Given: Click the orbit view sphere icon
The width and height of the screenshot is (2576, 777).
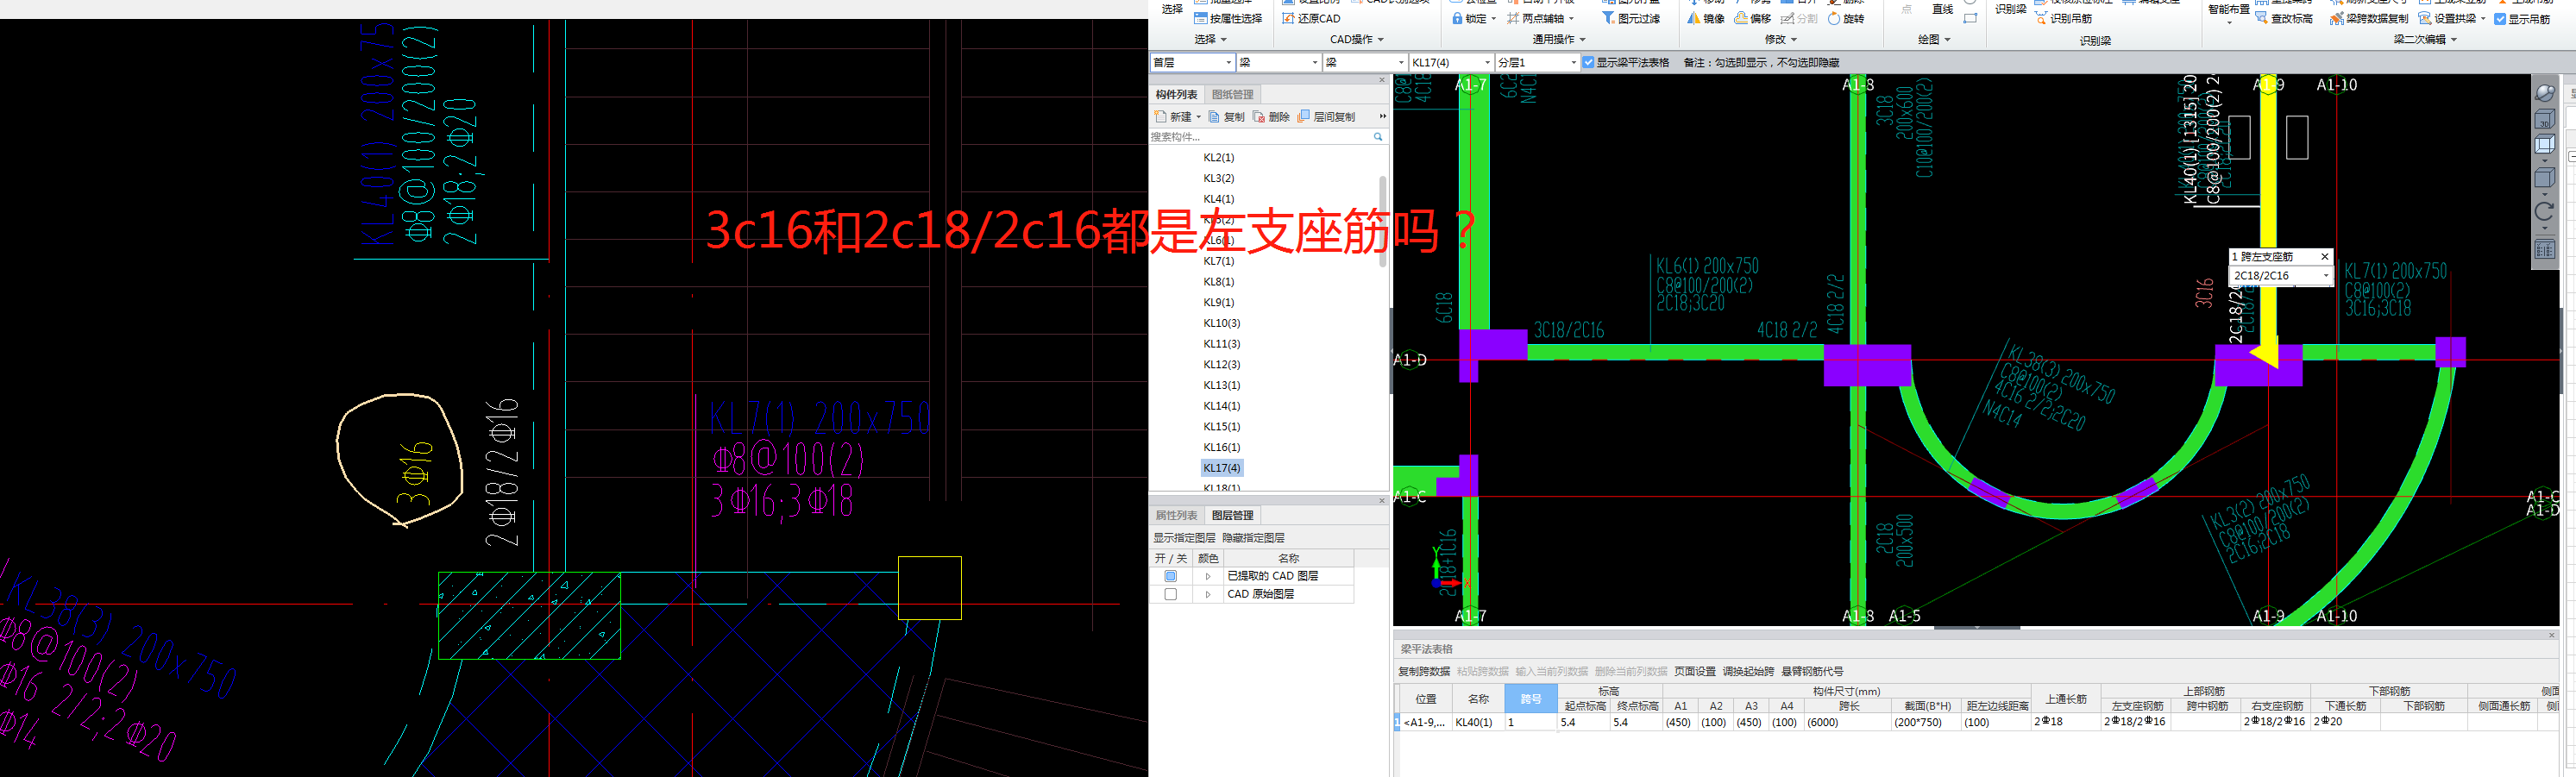Looking at the screenshot, I should (2545, 93).
